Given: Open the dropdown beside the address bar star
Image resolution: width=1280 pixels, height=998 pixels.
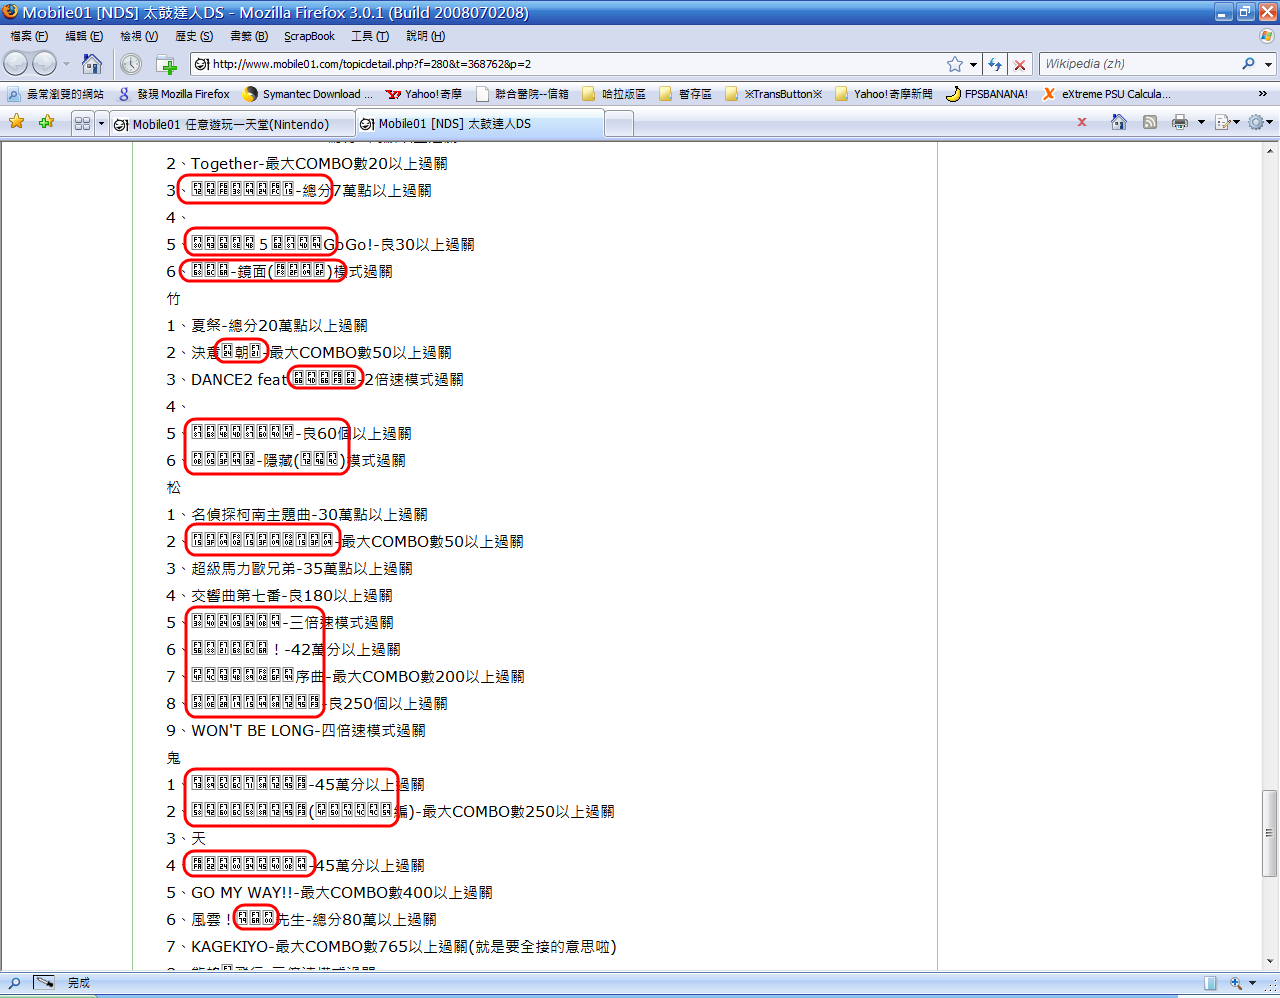Looking at the screenshot, I should click(973, 65).
